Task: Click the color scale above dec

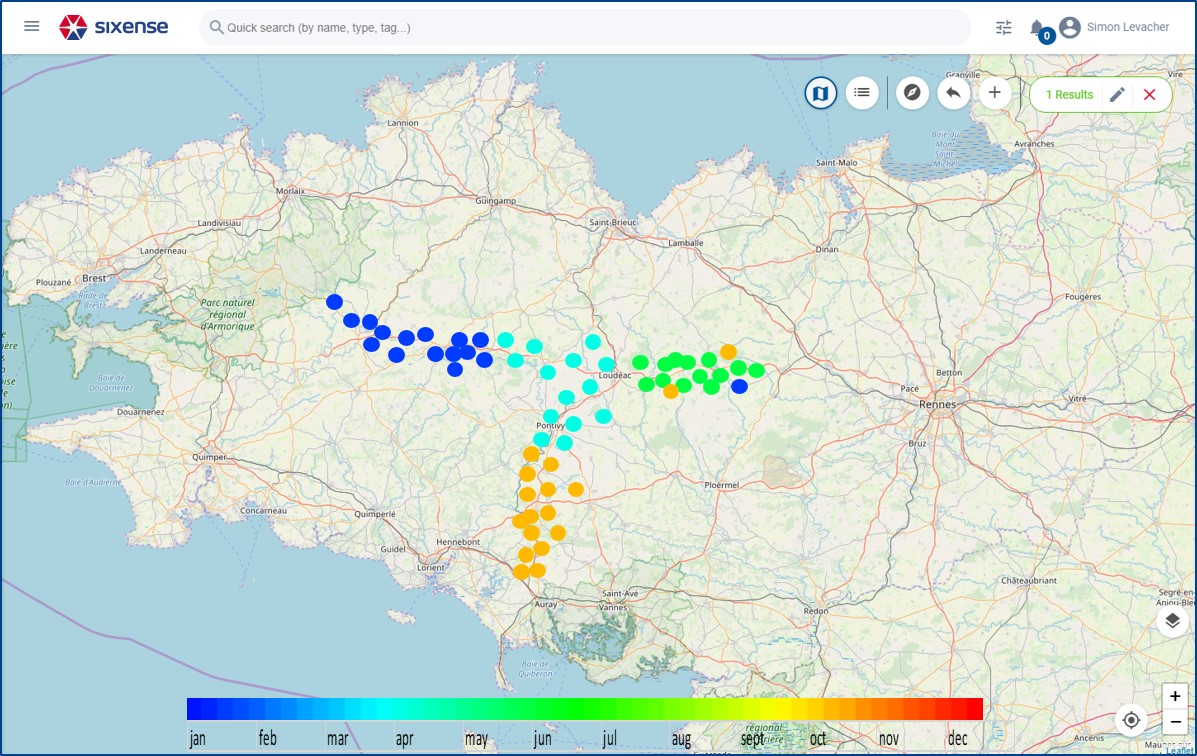Action: point(958,709)
